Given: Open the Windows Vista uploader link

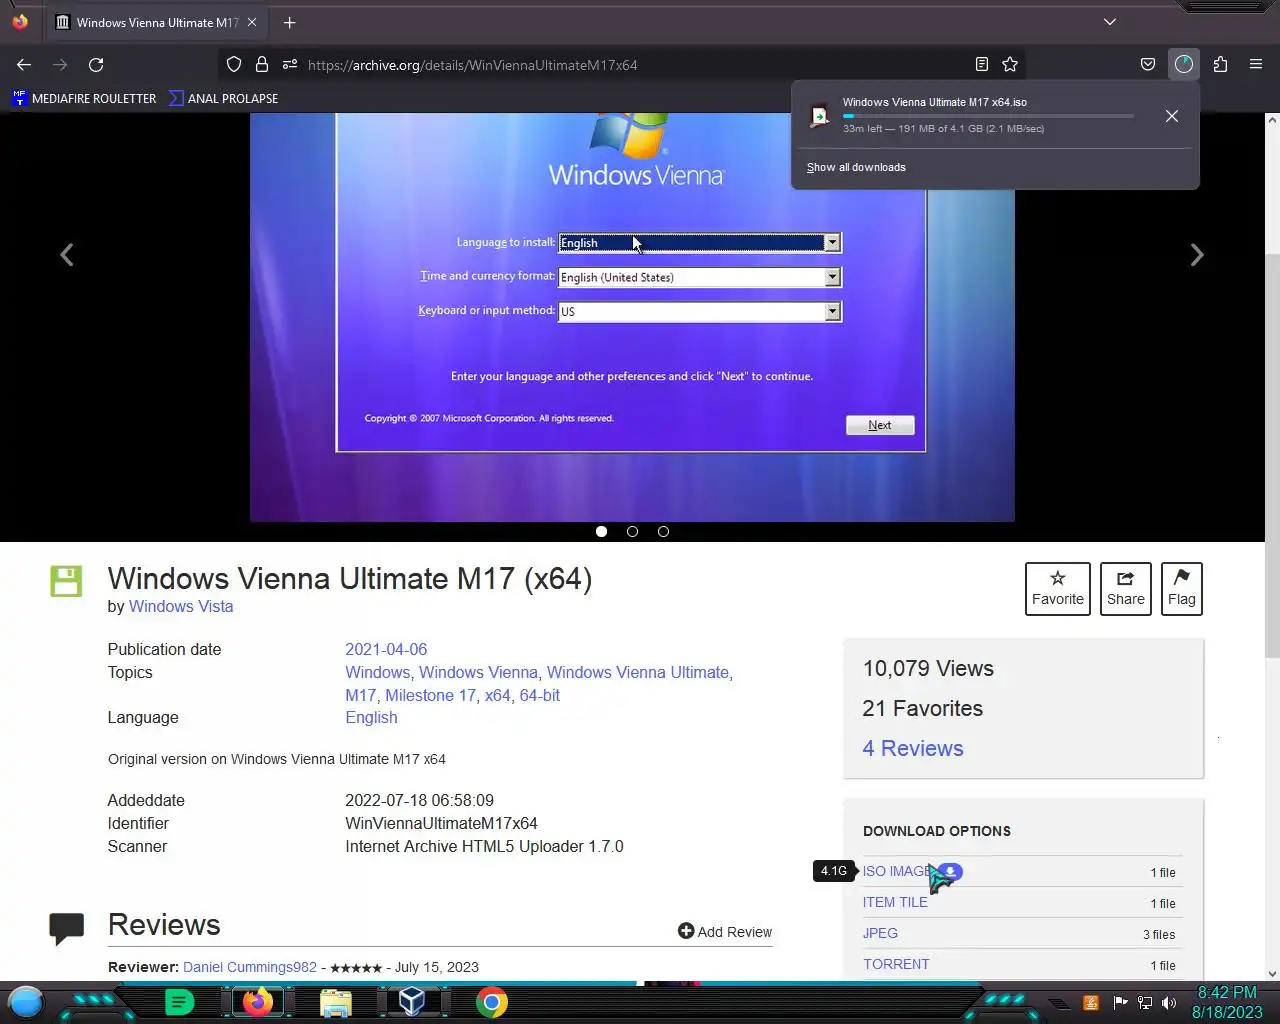Looking at the screenshot, I should coord(181,606).
